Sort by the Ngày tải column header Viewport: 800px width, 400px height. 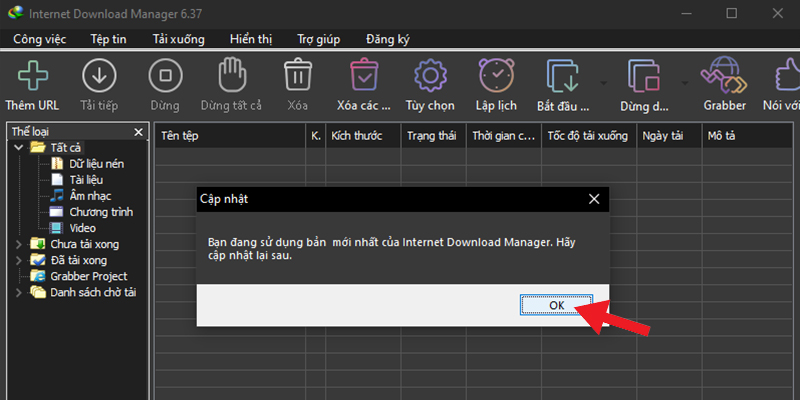(x=669, y=136)
